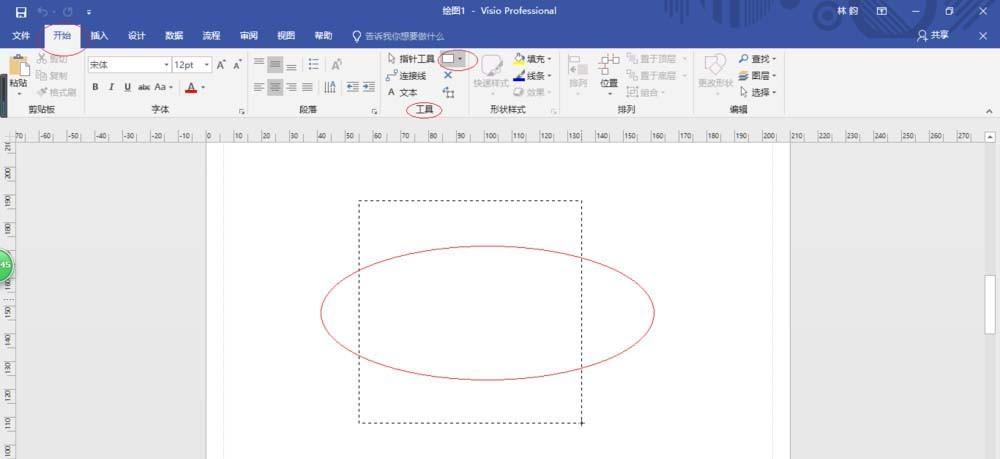Screen dimensions: 1000x459
Task: Expand the font color dropdown arrow
Action: click(x=203, y=87)
